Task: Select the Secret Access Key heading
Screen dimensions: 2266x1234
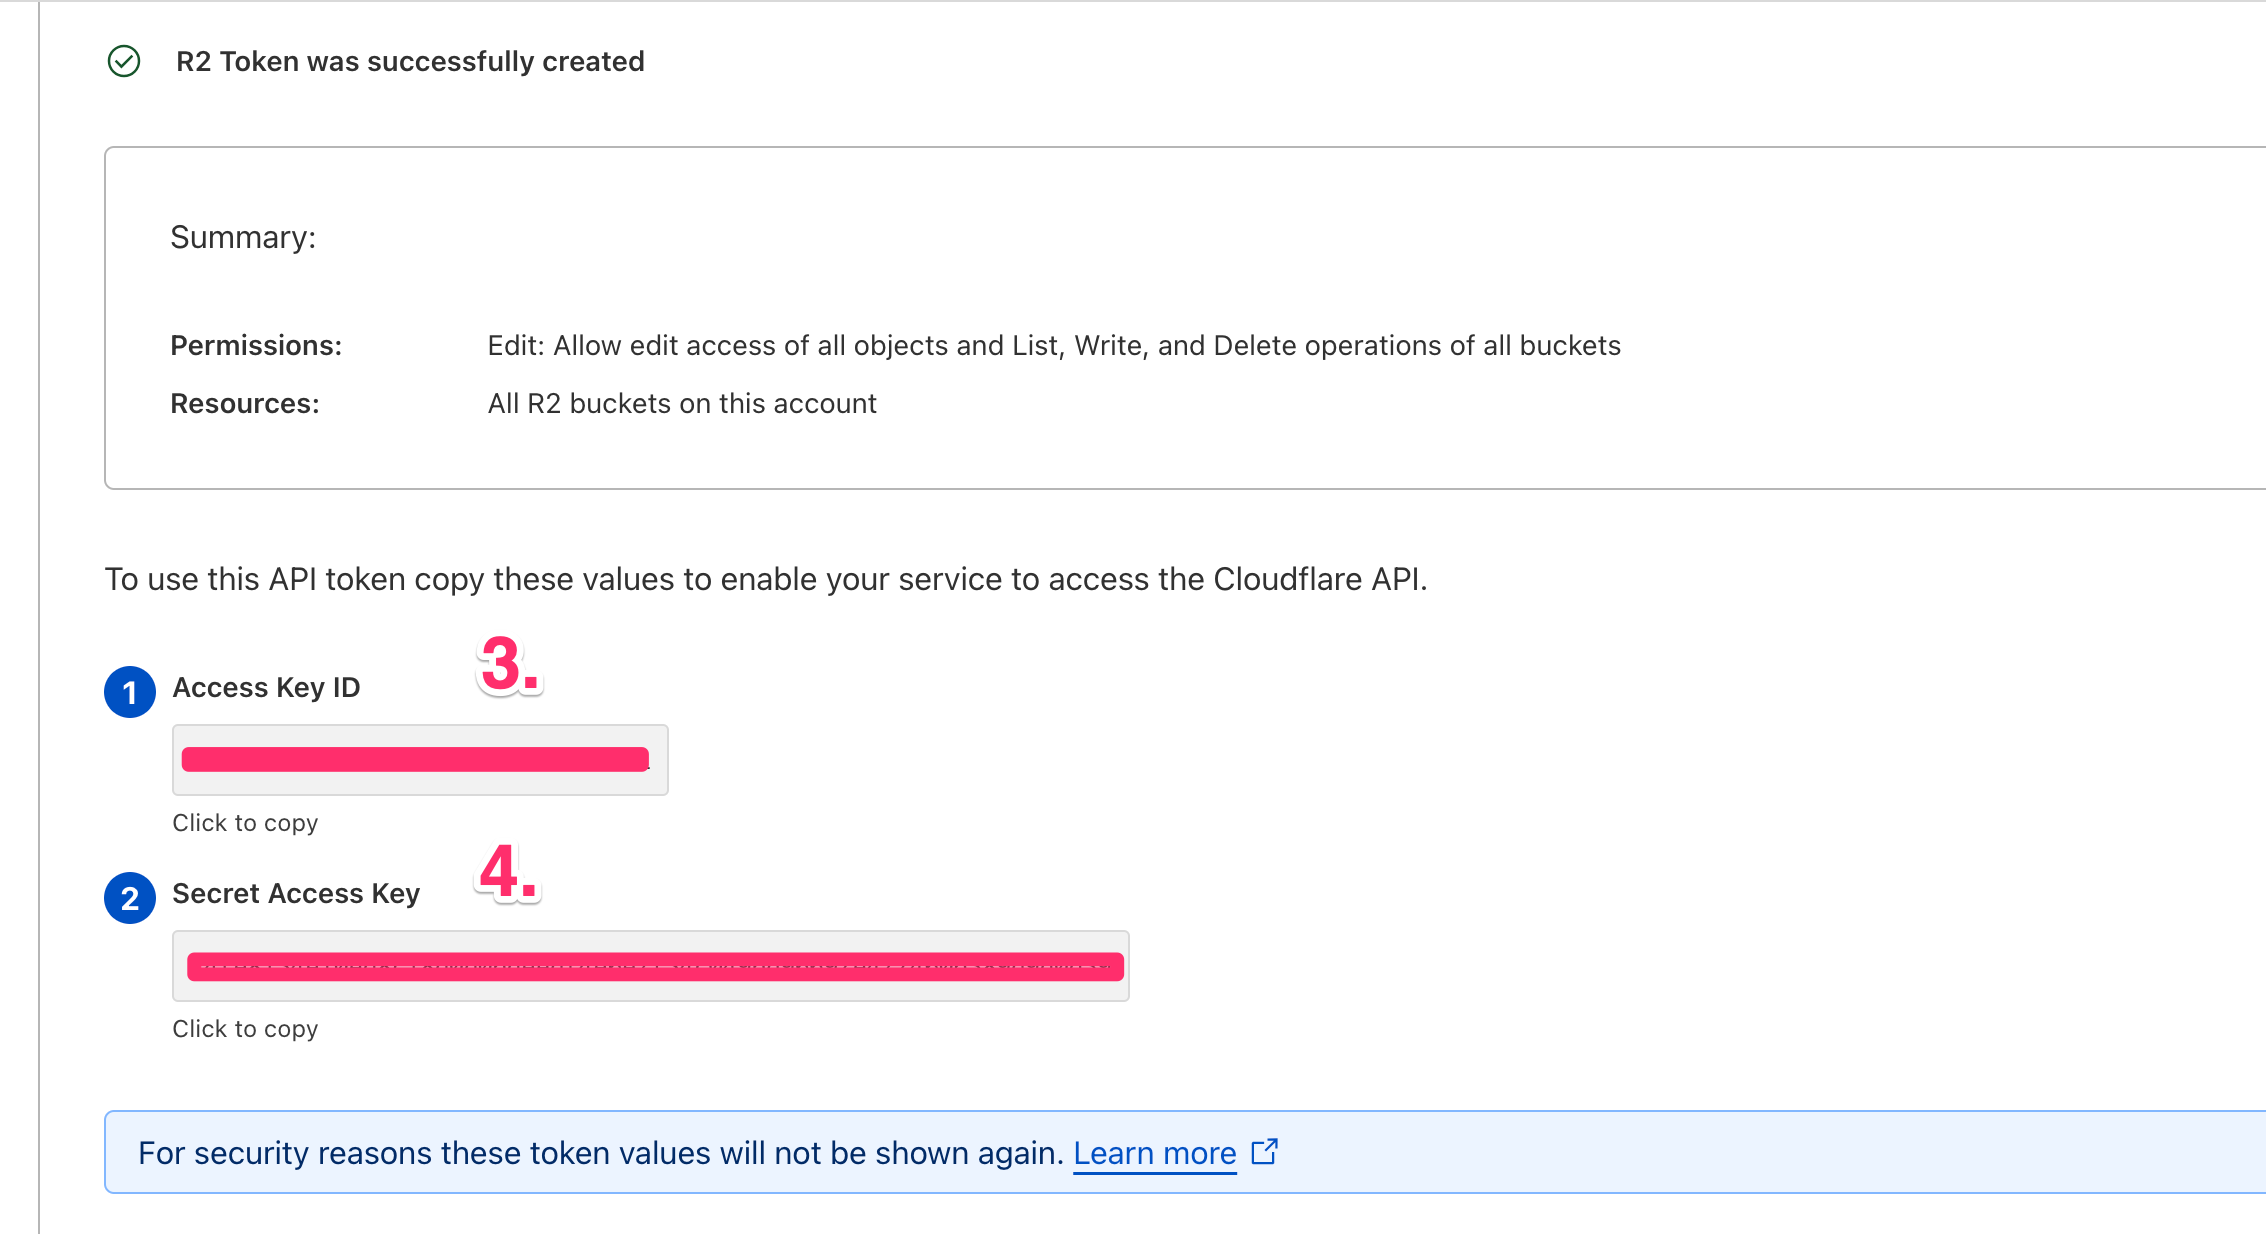Action: click(296, 893)
